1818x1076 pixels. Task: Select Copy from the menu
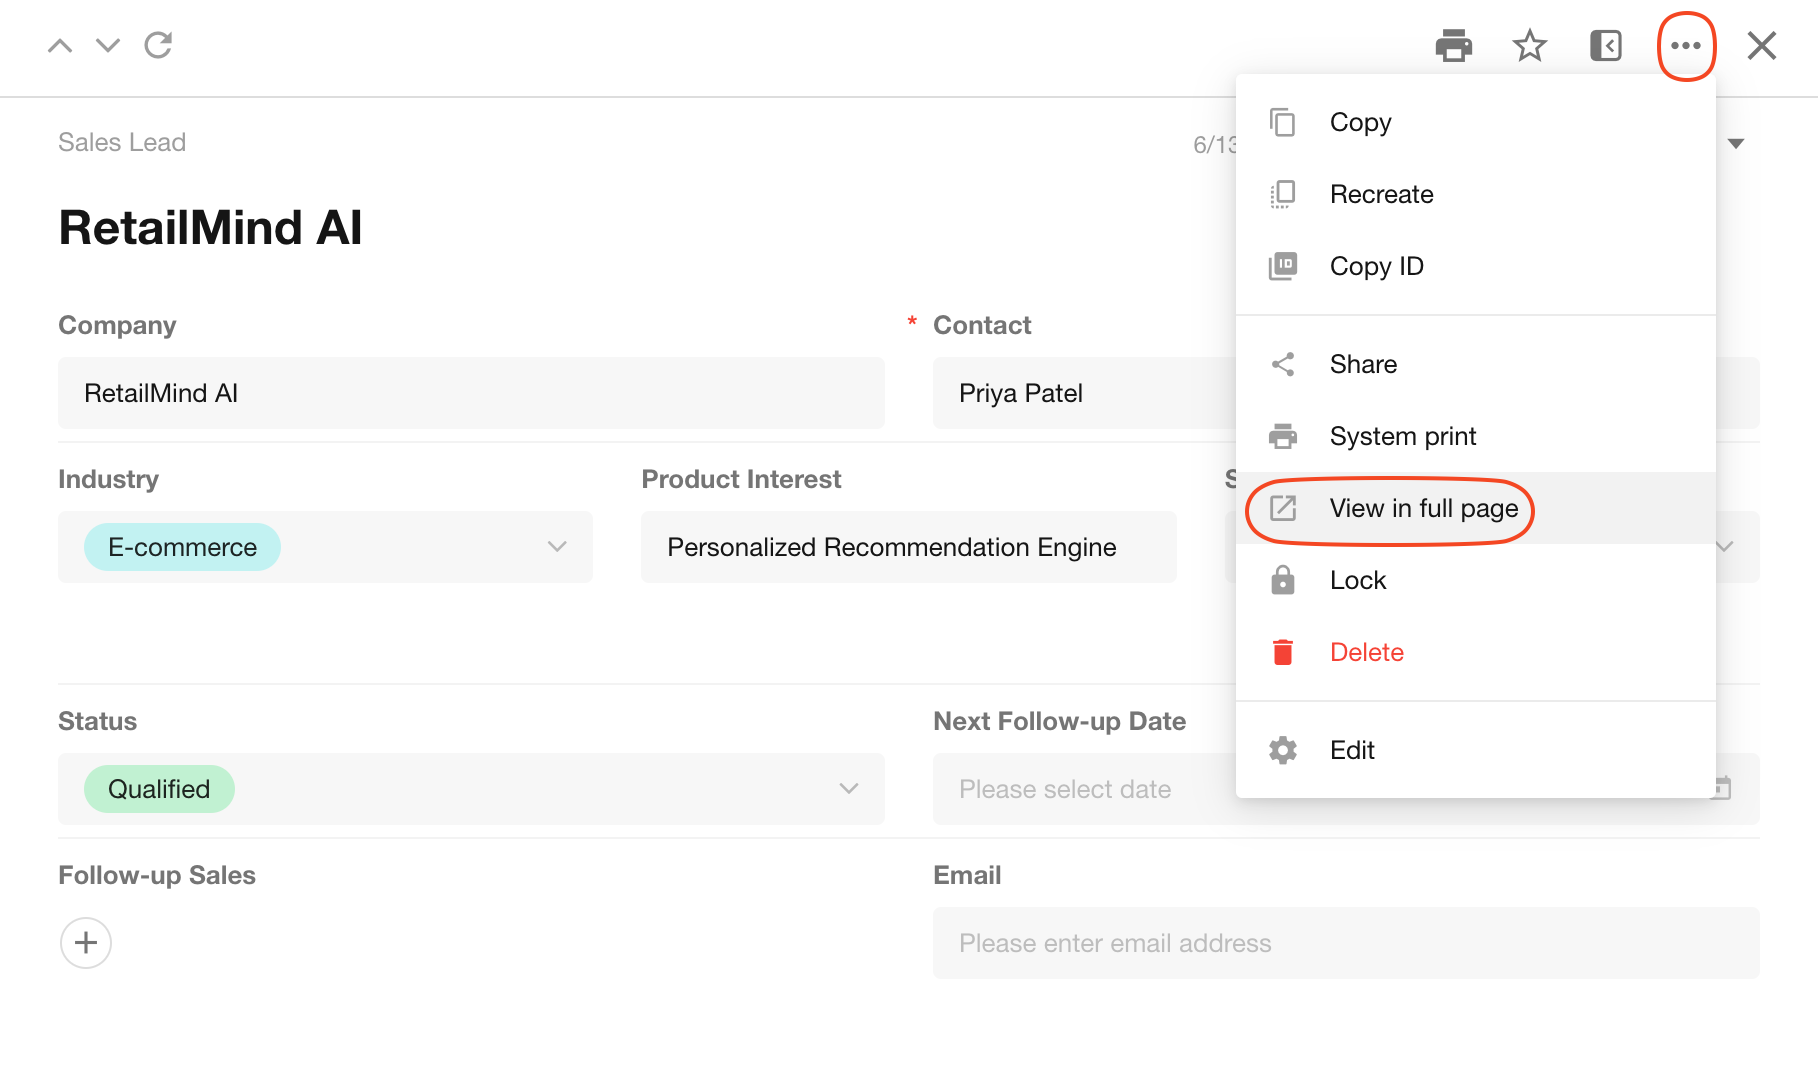(x=1360, y=122)
